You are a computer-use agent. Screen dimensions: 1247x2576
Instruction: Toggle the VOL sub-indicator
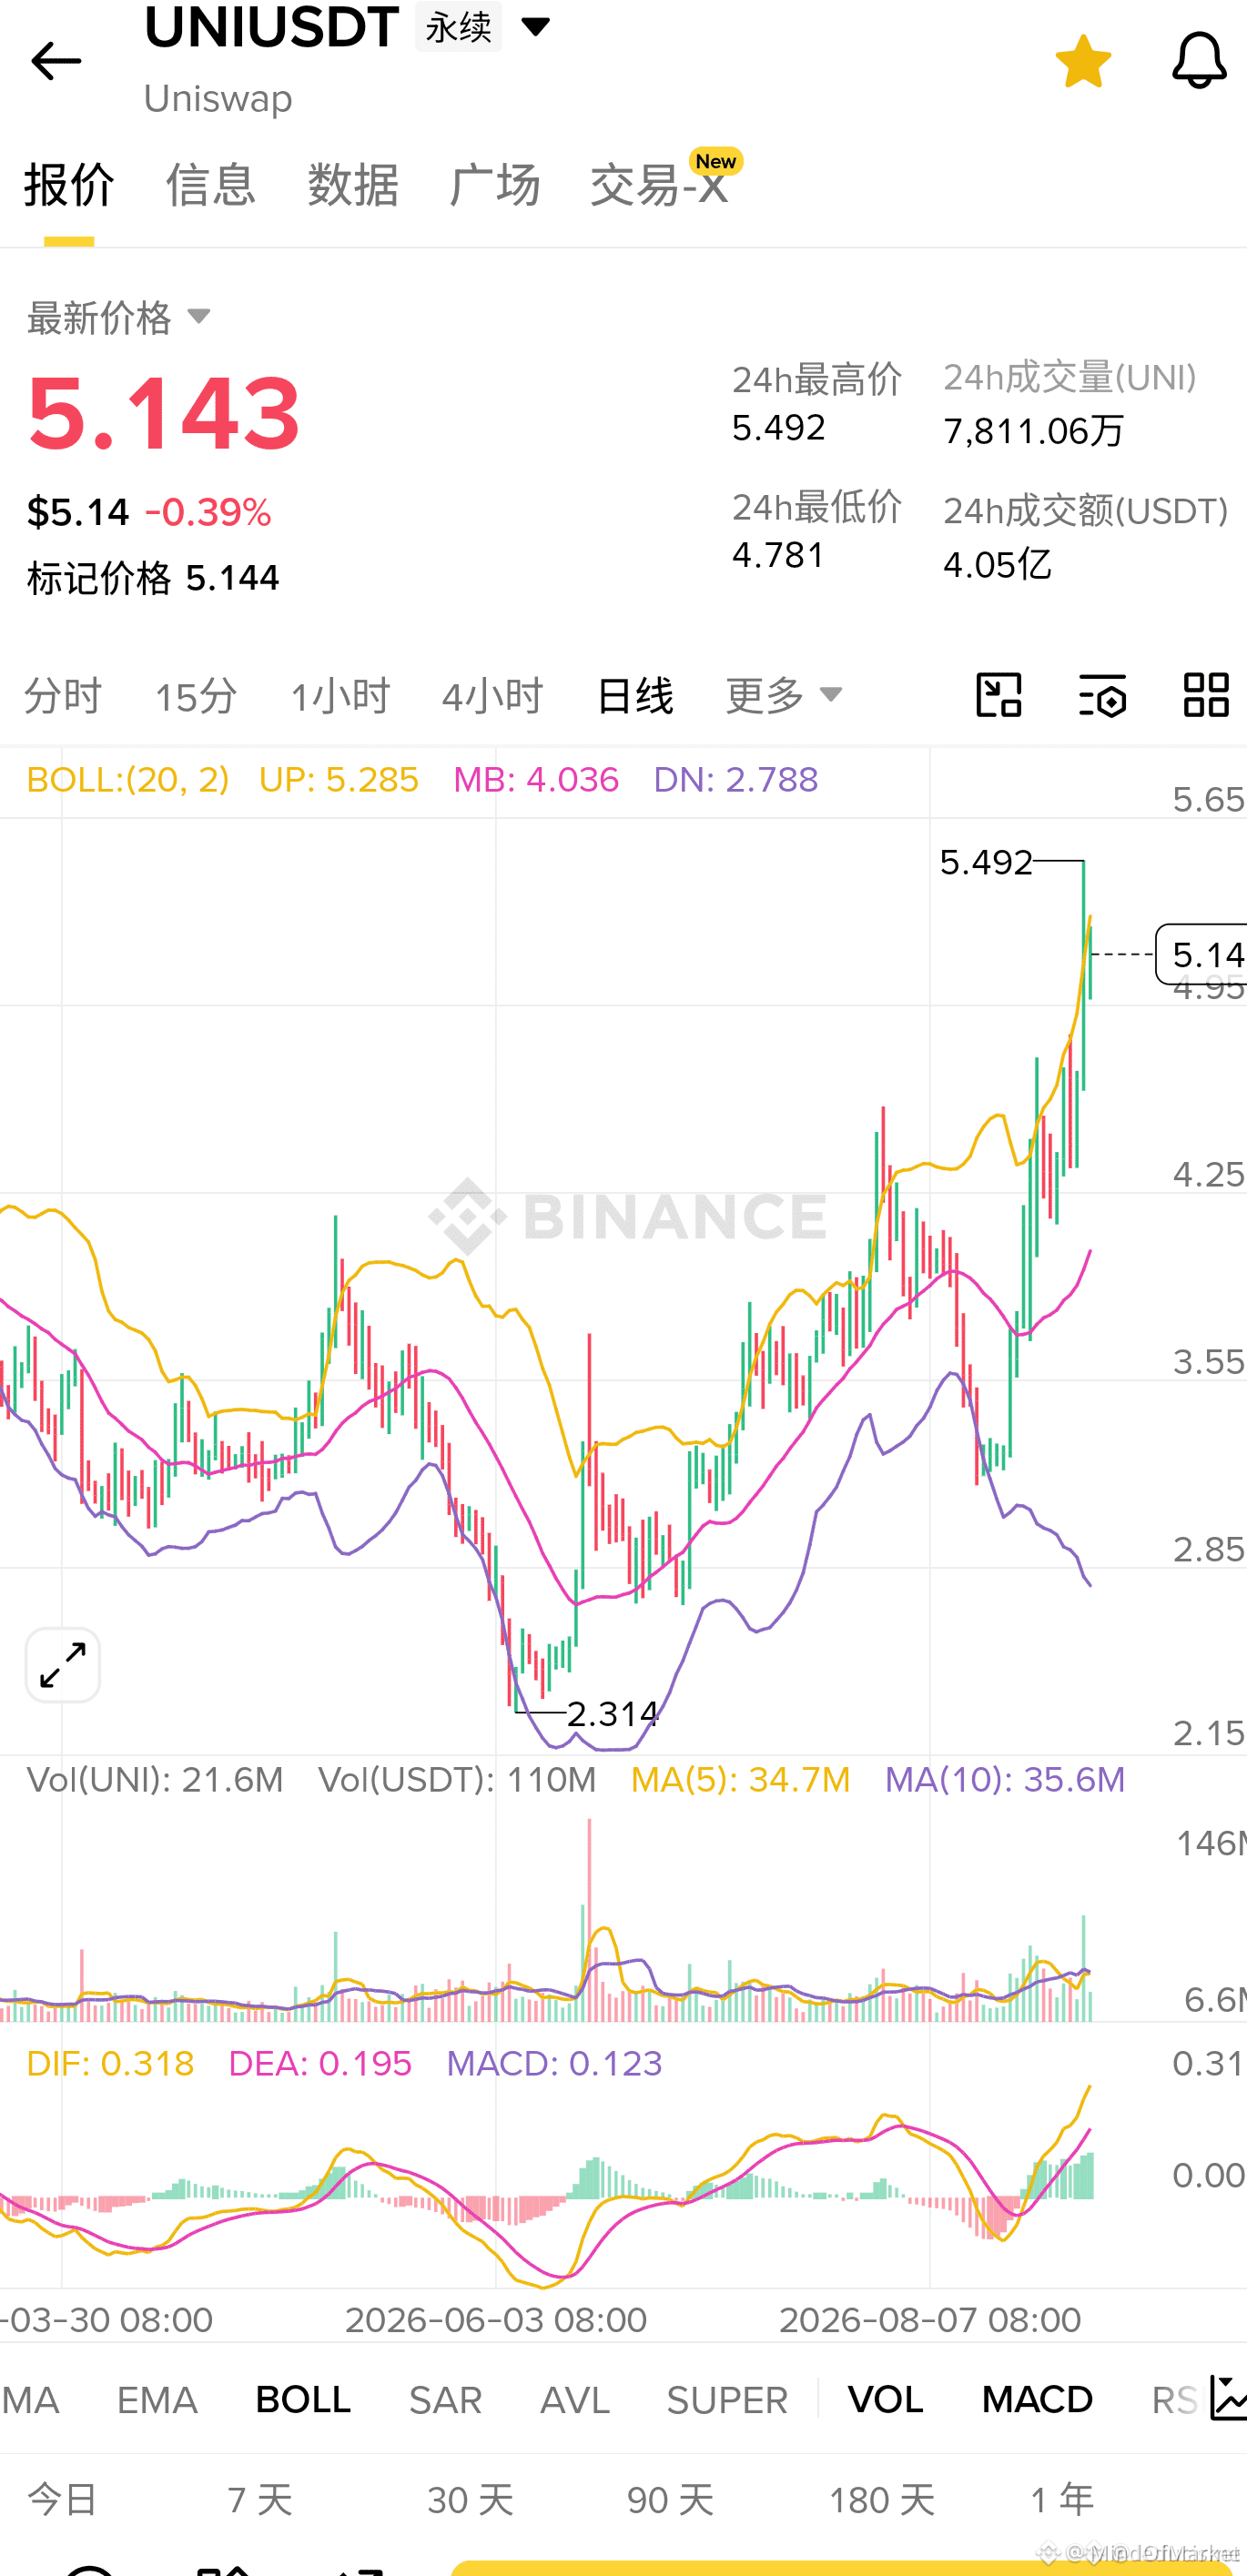[x=886, y=2400]
